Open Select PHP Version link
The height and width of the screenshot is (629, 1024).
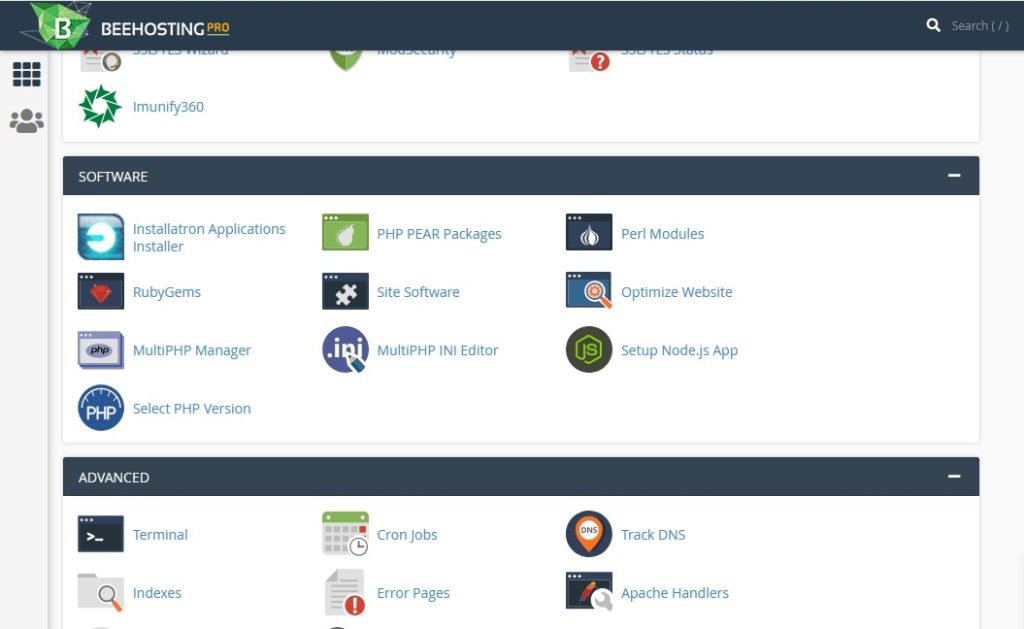[191, 408]
